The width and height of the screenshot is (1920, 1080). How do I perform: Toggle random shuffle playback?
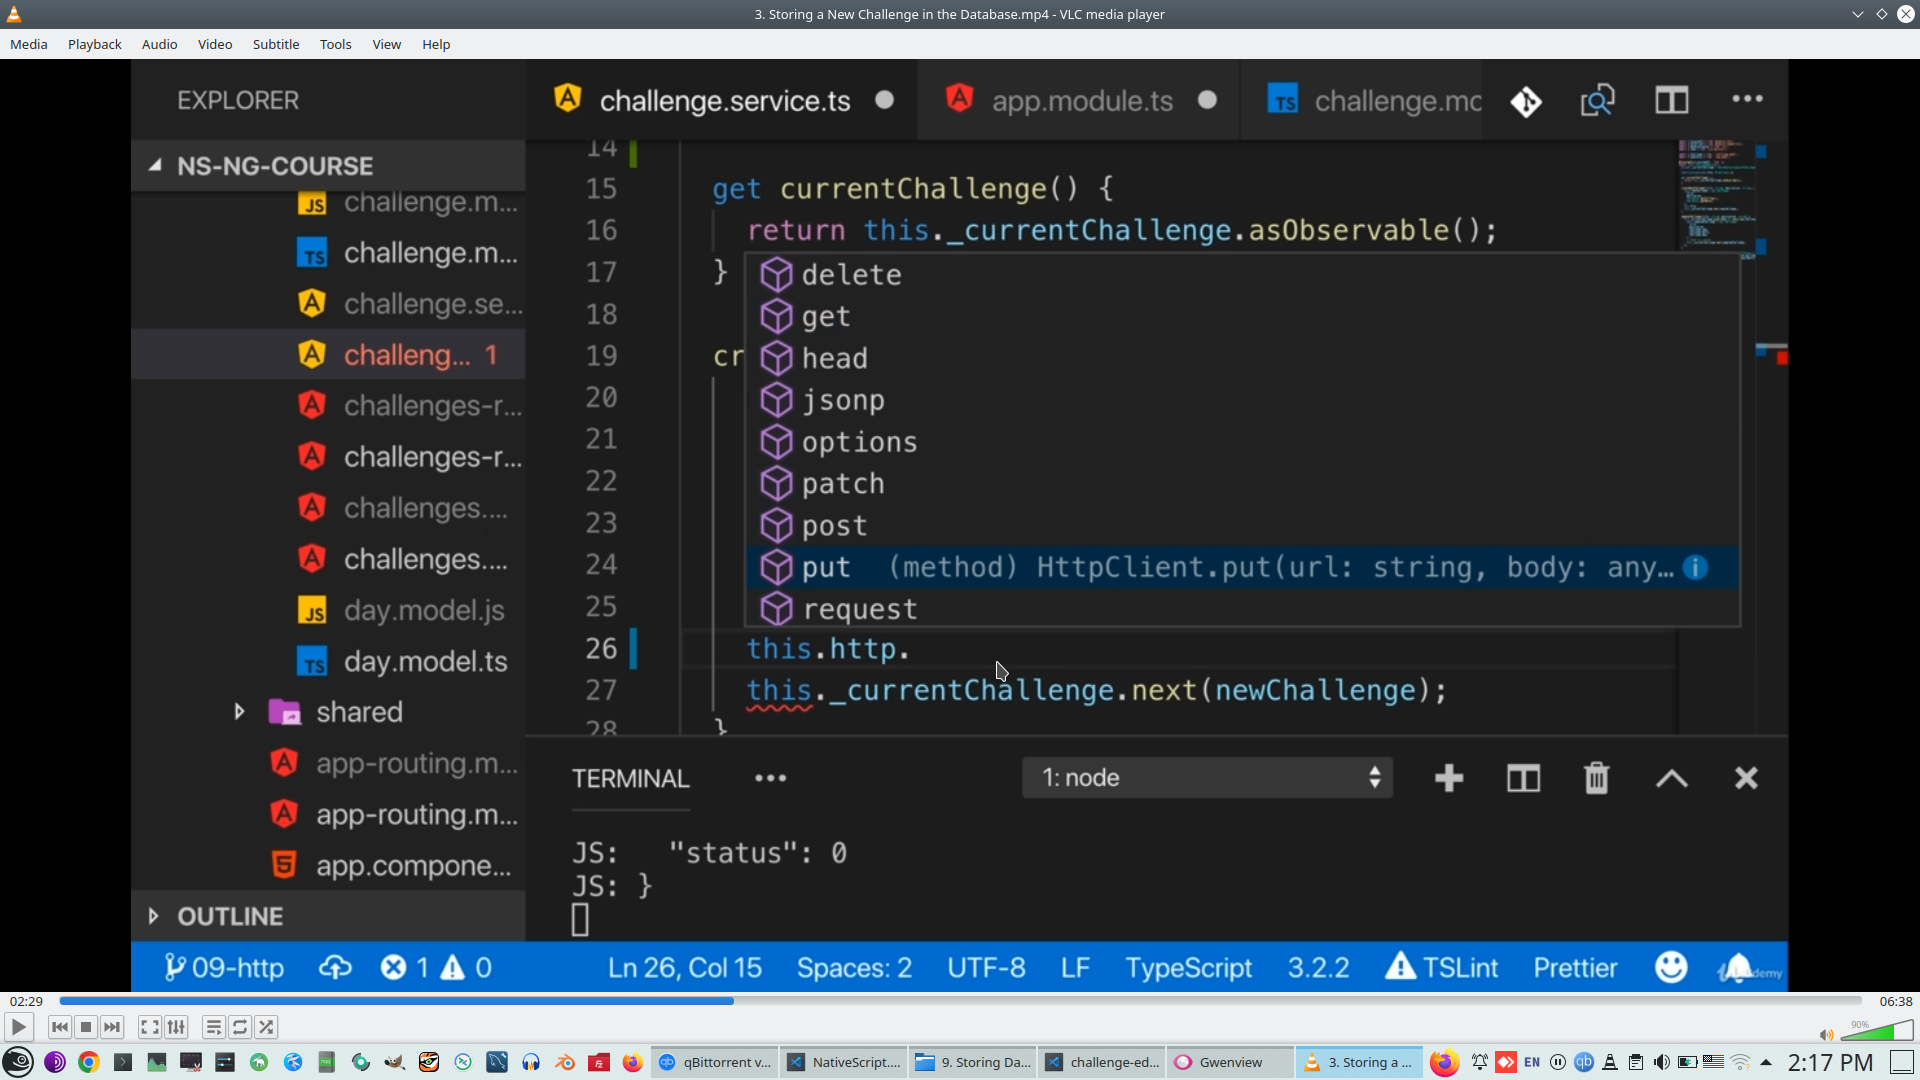coord(266,1027)
